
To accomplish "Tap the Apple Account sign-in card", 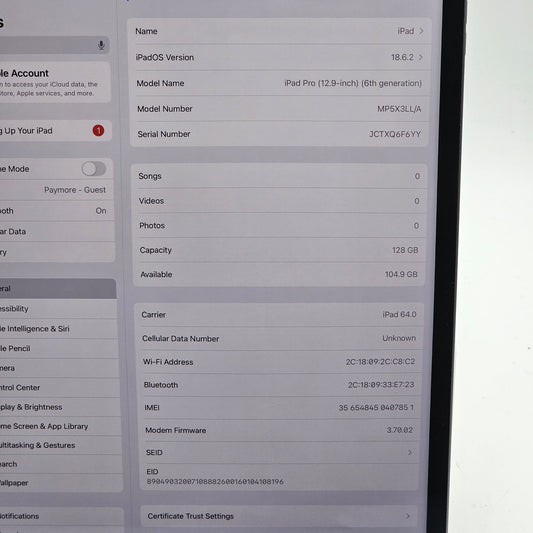I will [55, 82].
